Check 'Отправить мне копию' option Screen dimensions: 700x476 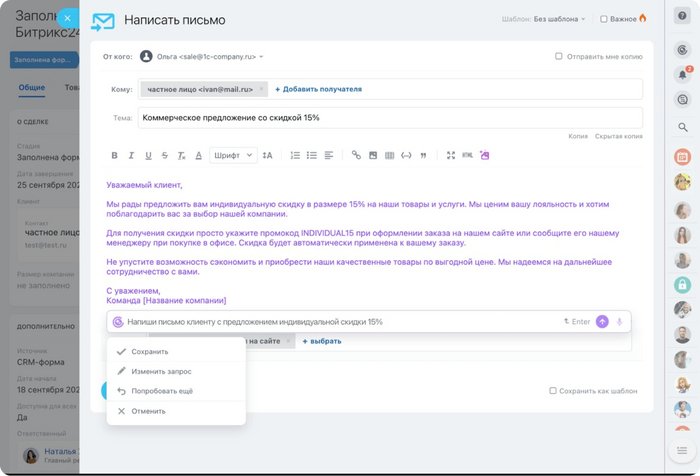coord(559,57)
